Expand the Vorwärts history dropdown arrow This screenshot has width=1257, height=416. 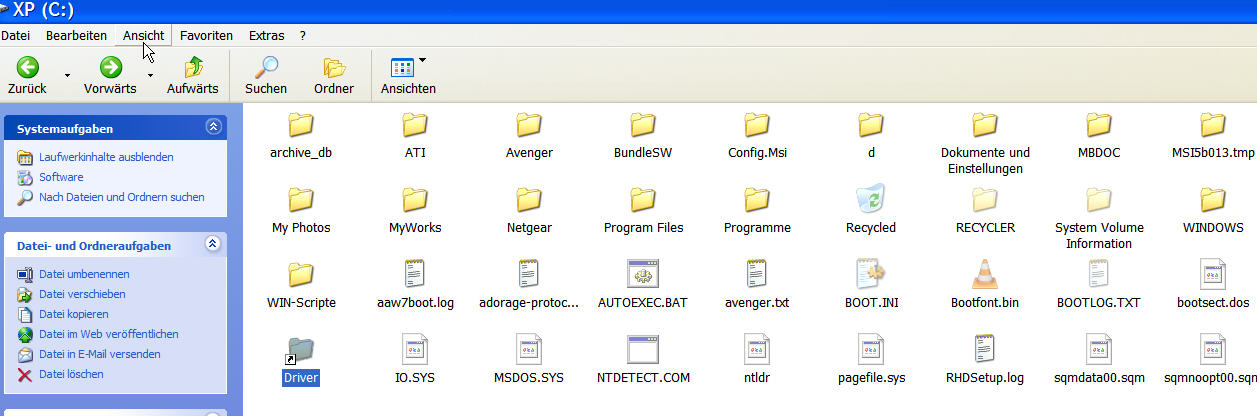click(x=150, y=75)
